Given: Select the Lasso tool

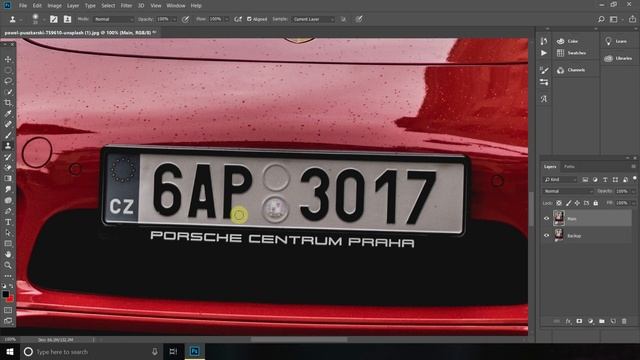Looking at the screenshot, I should (x=8, y=81).
